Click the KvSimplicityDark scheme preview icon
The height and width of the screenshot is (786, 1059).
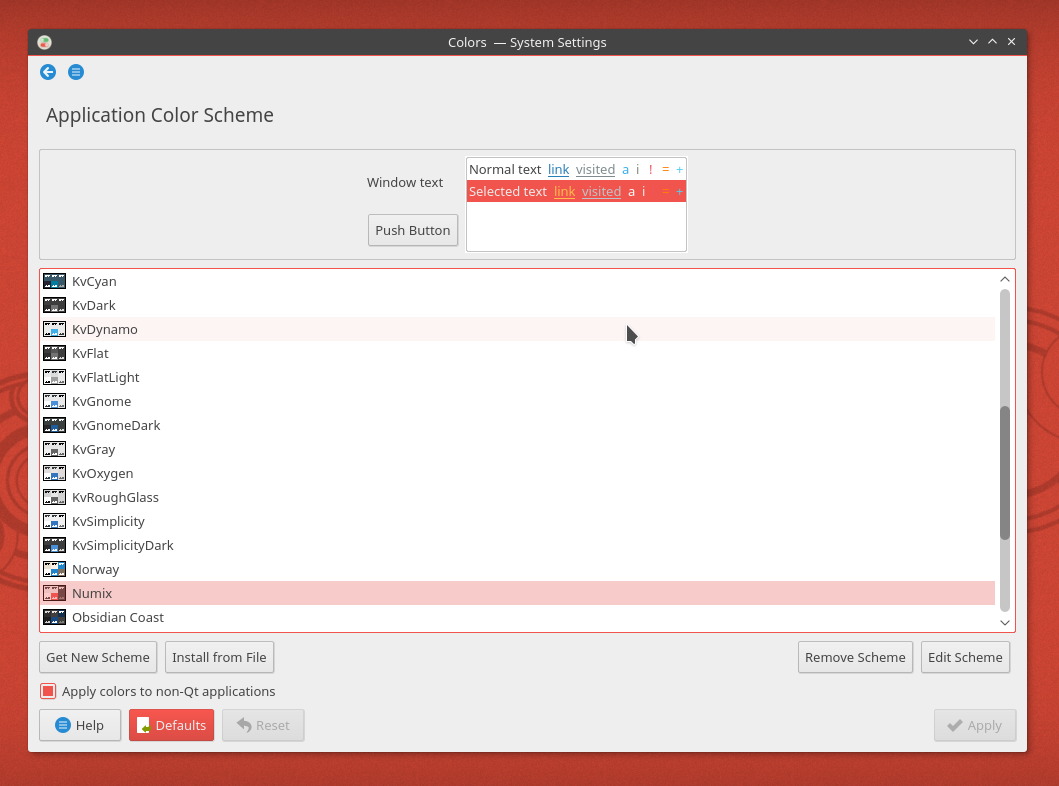tap(55, 545)
